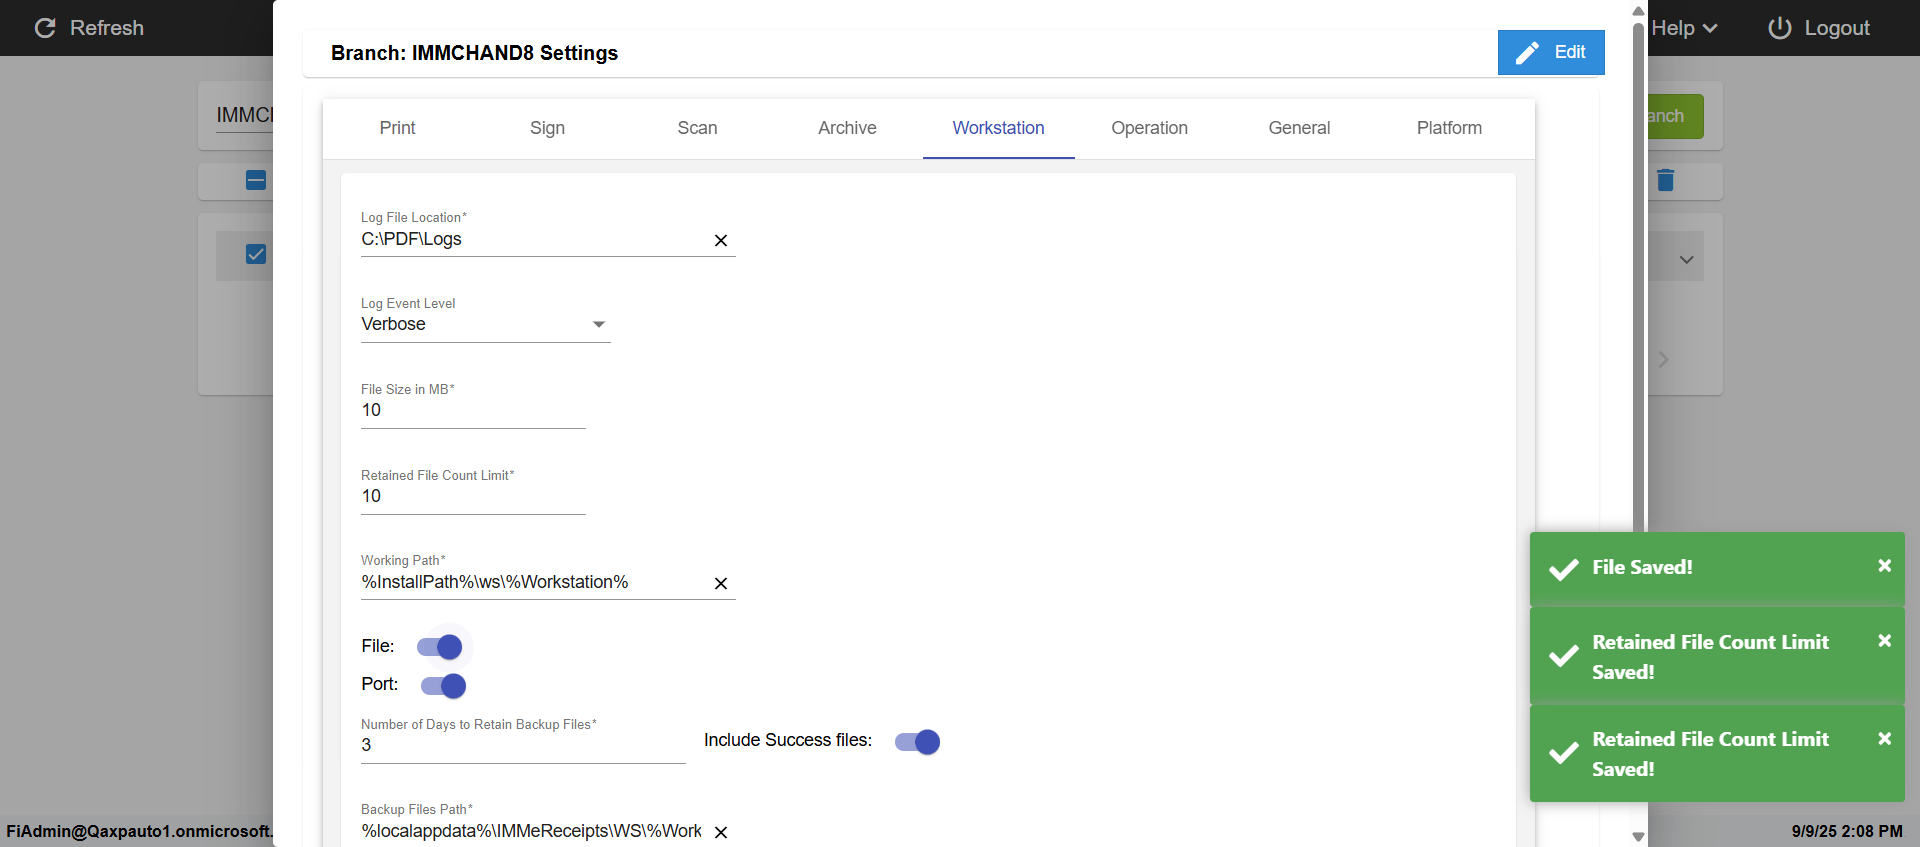Toggle the File switch off
This screenshot has width=1920, height=847.
[x=441, y=647]
